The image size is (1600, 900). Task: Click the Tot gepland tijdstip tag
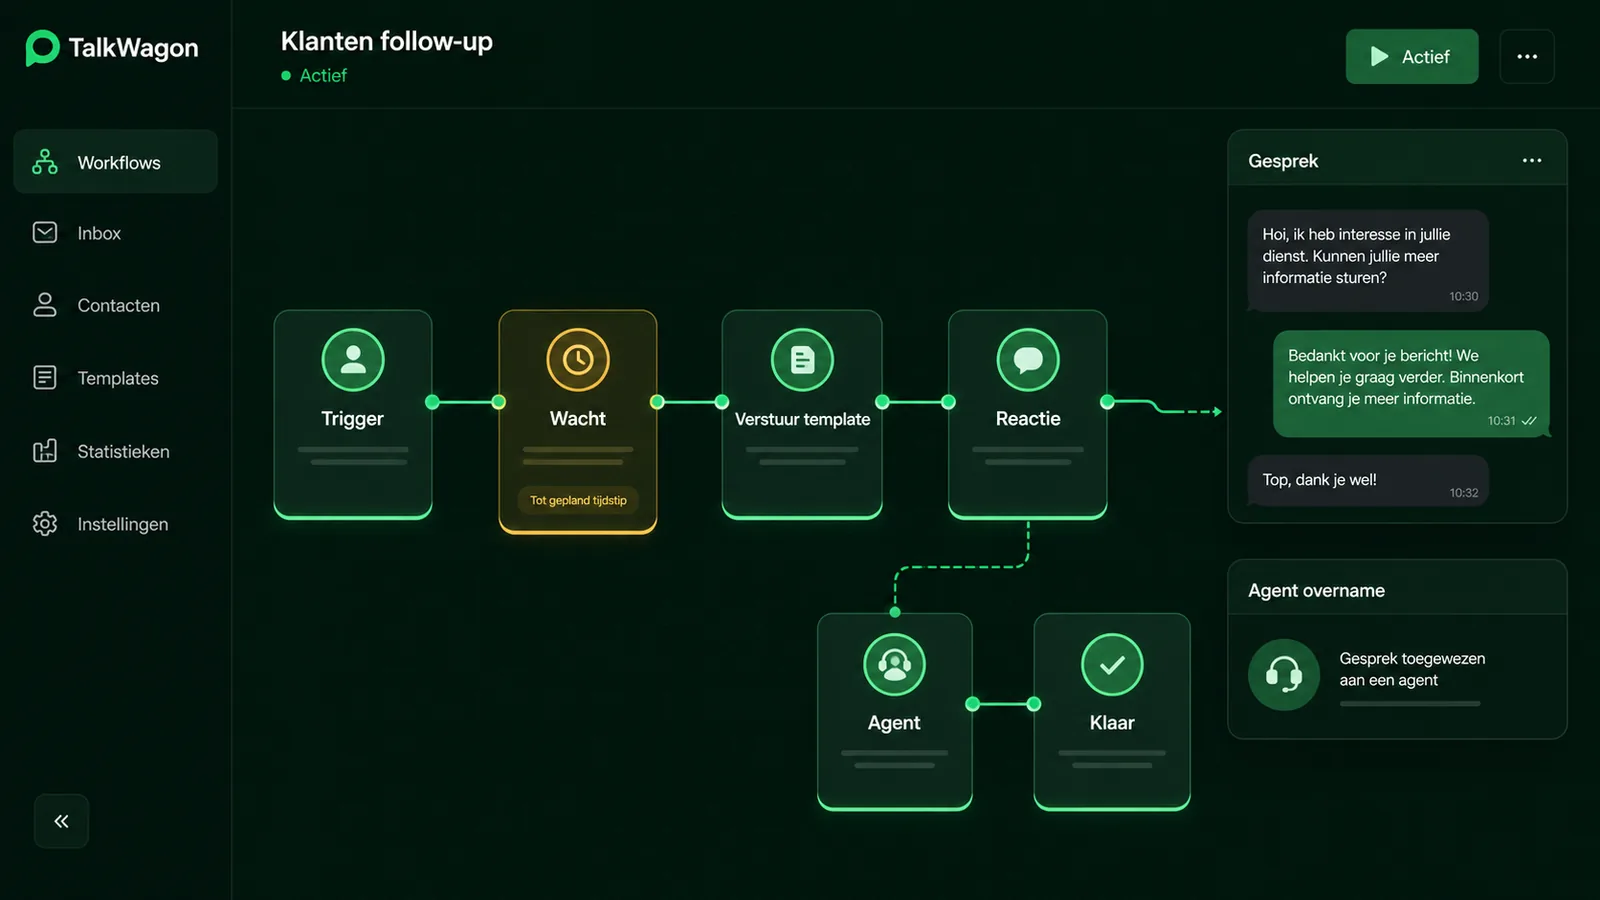tap(578, 500)
